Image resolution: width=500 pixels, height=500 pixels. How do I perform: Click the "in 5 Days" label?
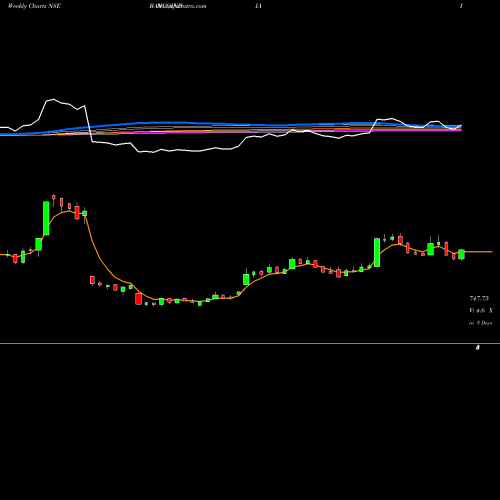(x=480, y=323)
